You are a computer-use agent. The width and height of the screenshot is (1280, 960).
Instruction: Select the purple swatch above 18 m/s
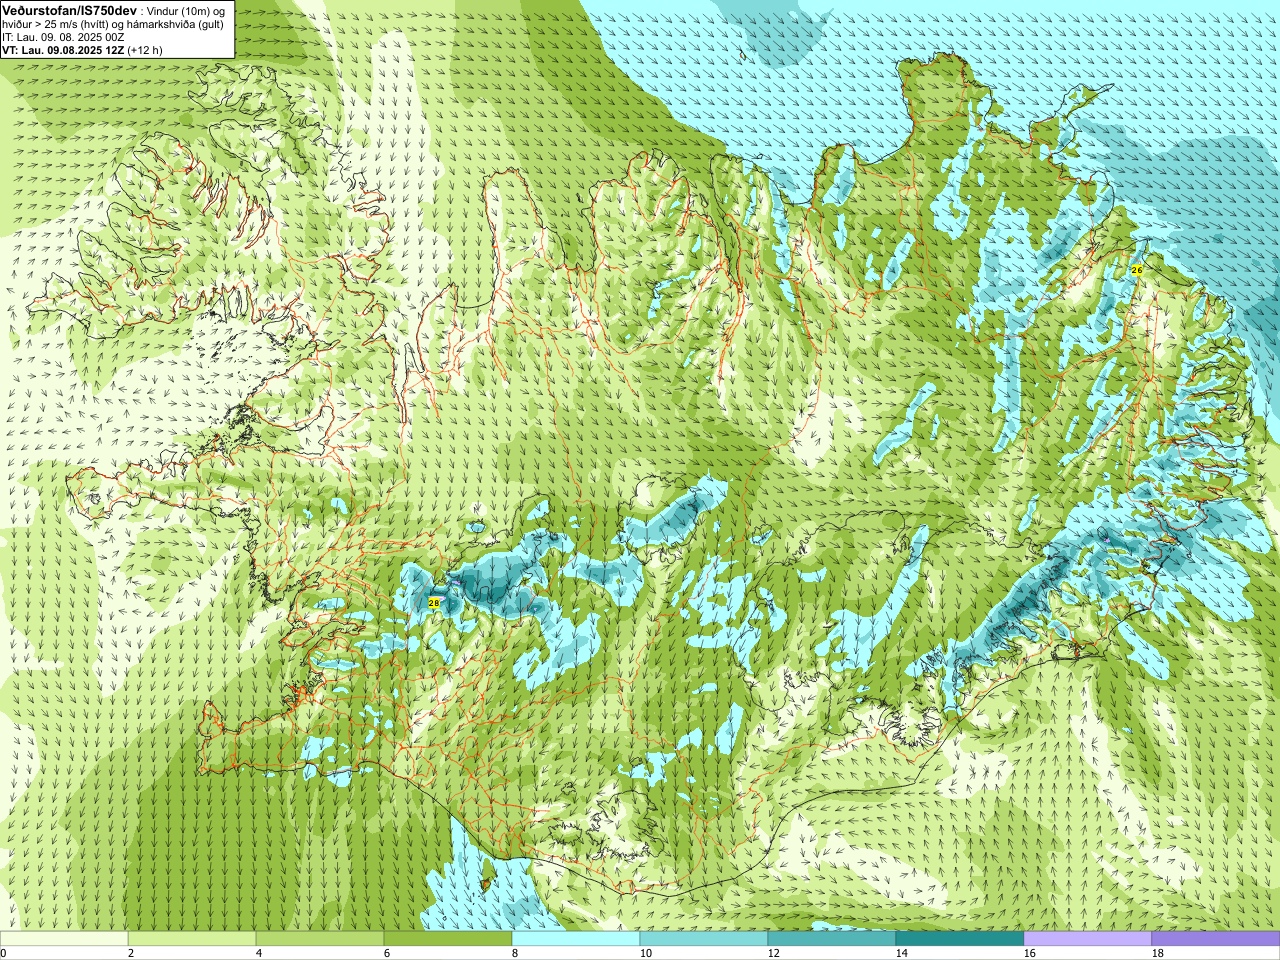tap(1216, 939)
